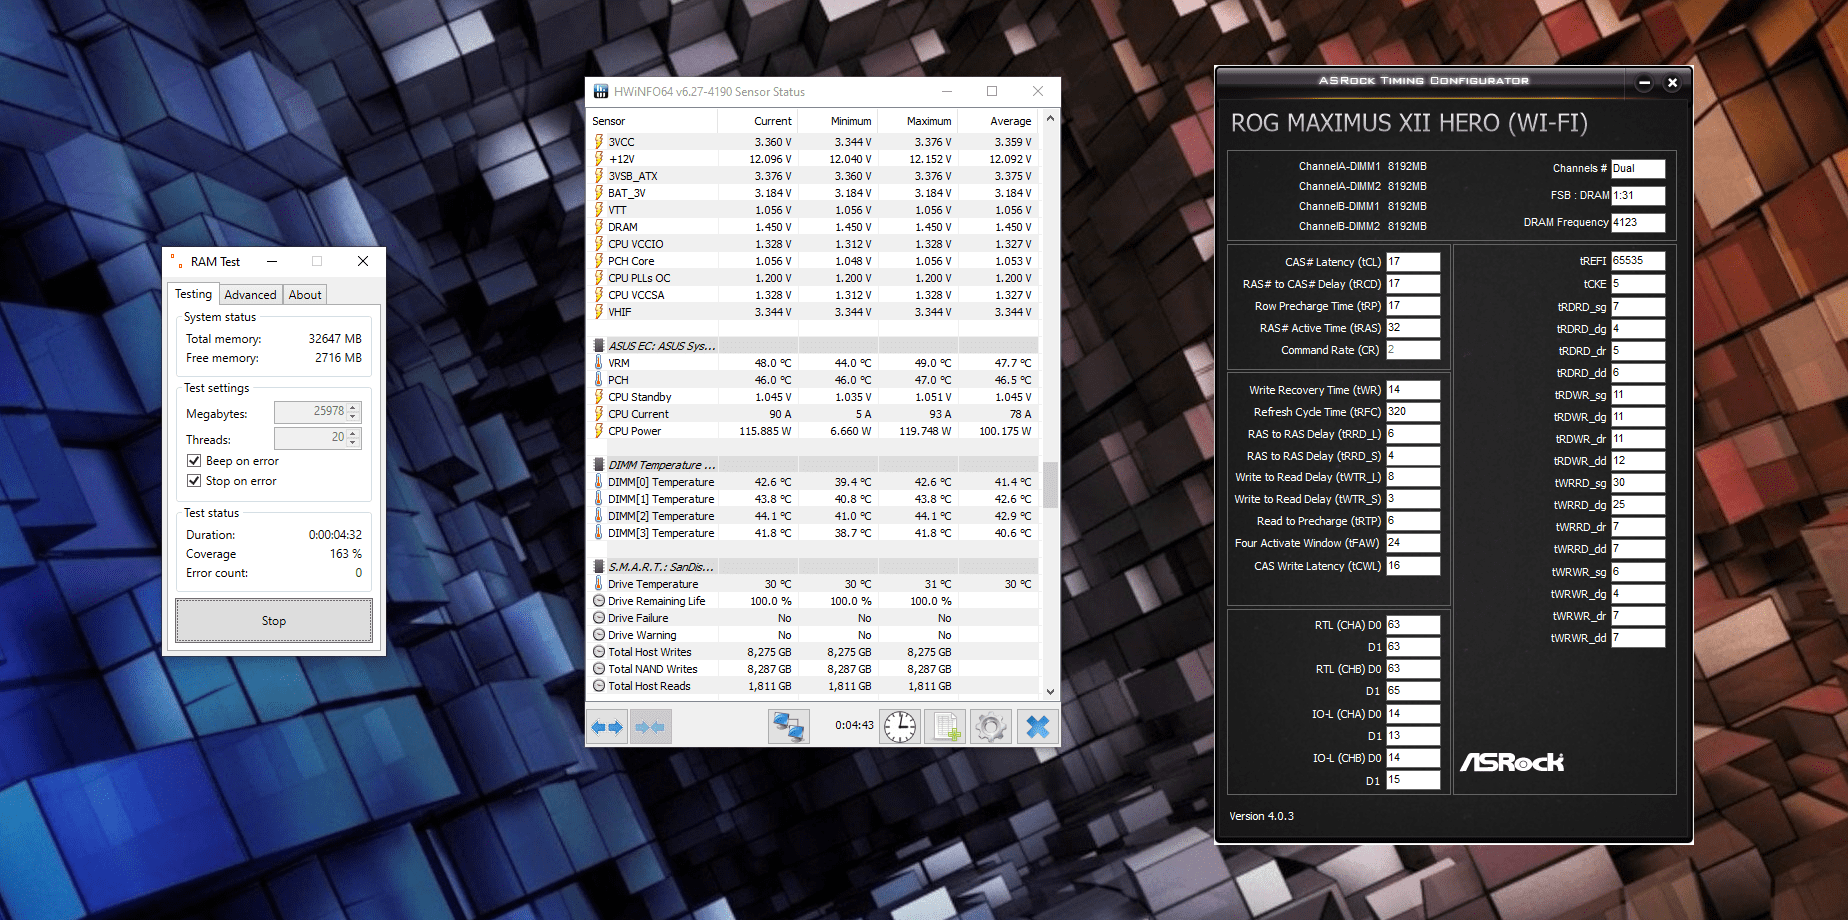Click the drive icon of S.M.A.R.T. group

pos(599,567)
